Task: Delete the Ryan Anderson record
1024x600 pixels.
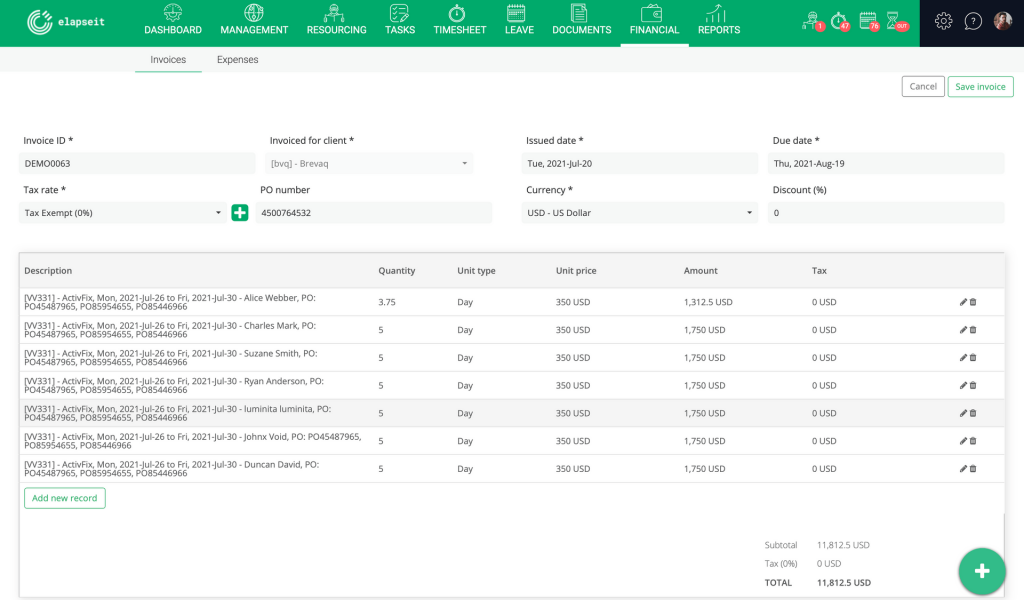Action: coord(973,385)
